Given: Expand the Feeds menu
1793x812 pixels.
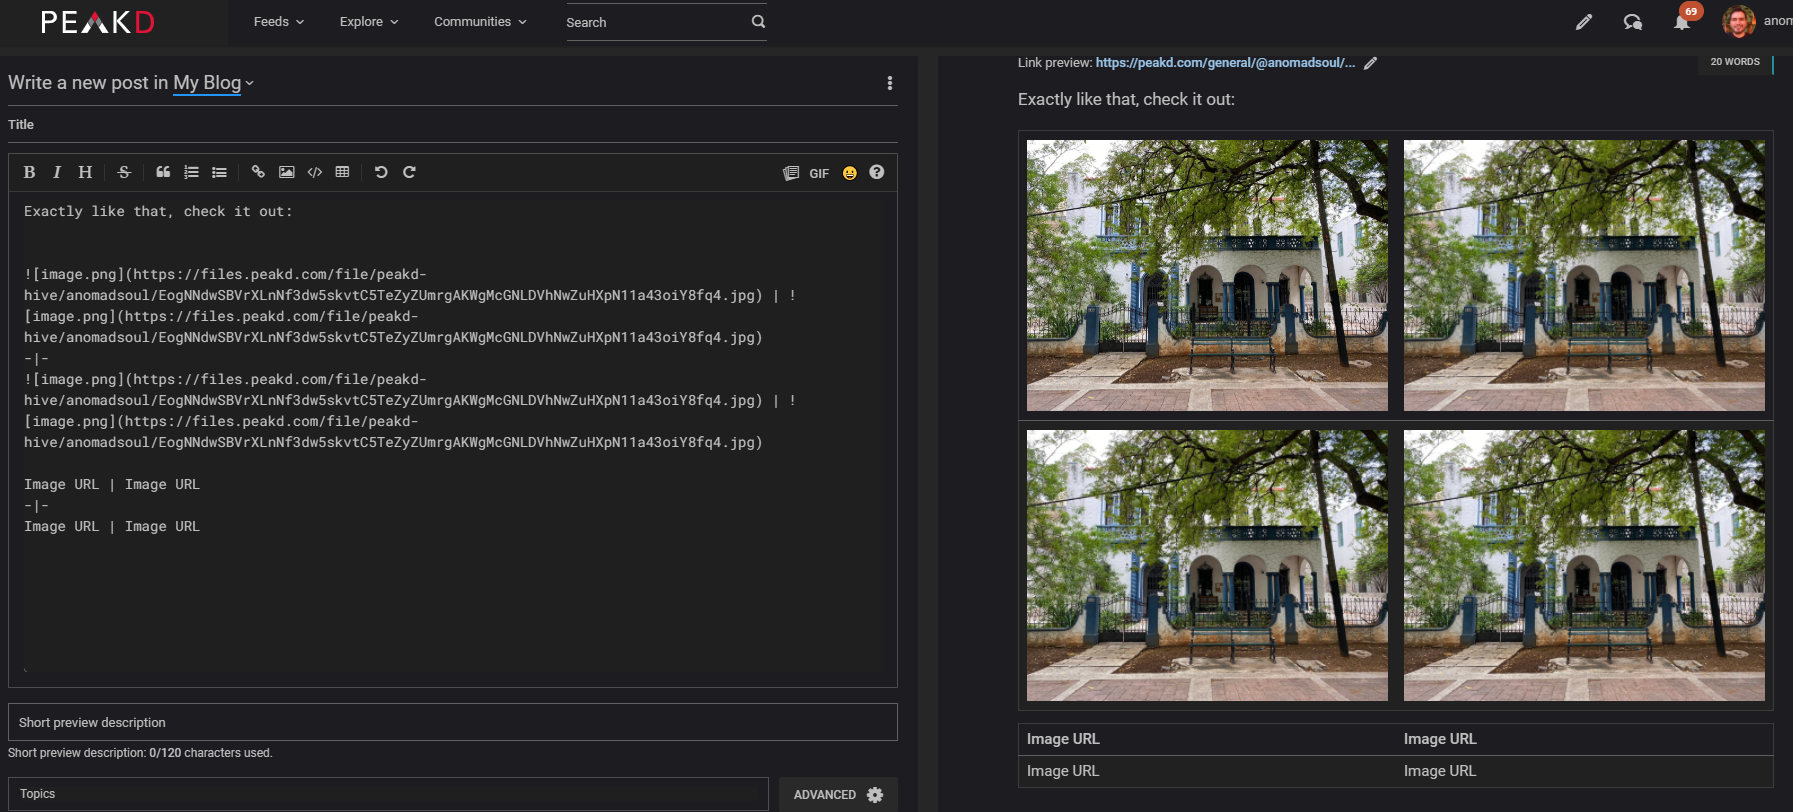Looking at the screenshot, I should tap(279, 22).
